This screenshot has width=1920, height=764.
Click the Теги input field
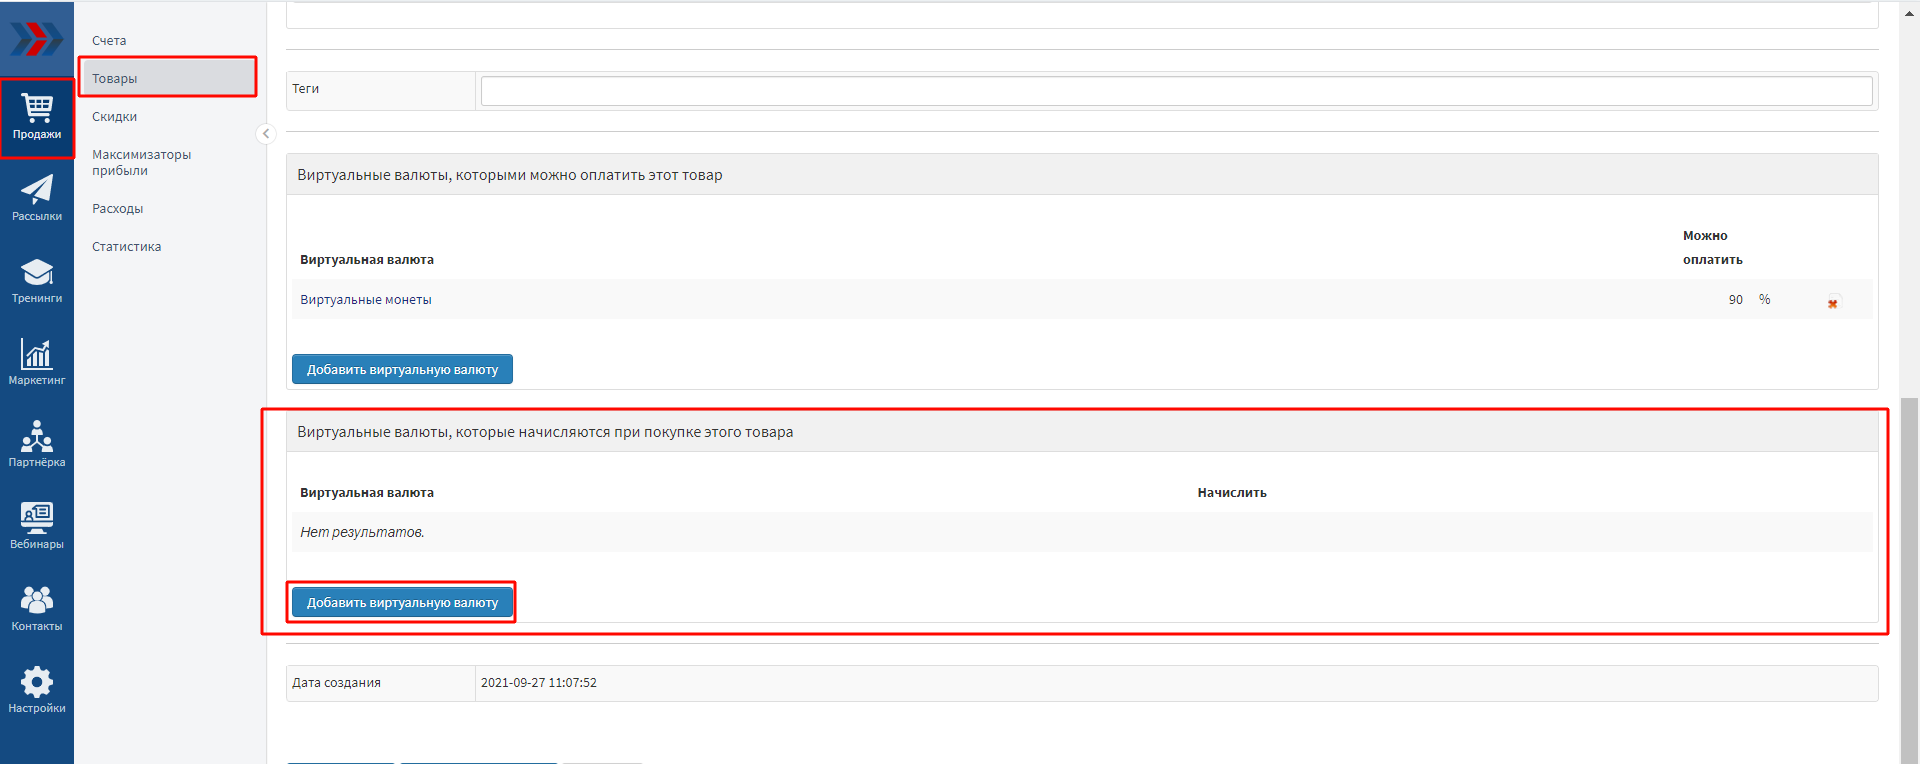(1176, 91)
